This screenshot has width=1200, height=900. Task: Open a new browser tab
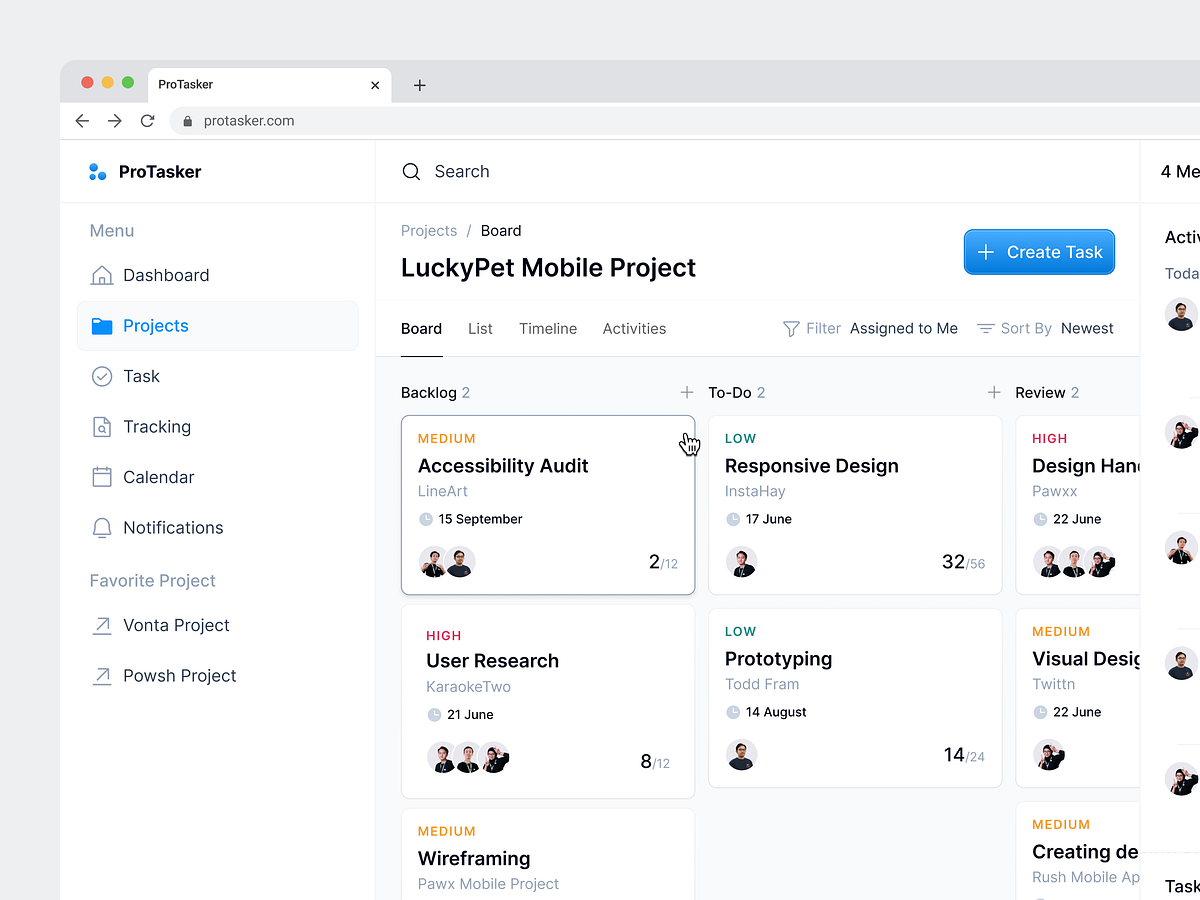[x=419, y=85]
